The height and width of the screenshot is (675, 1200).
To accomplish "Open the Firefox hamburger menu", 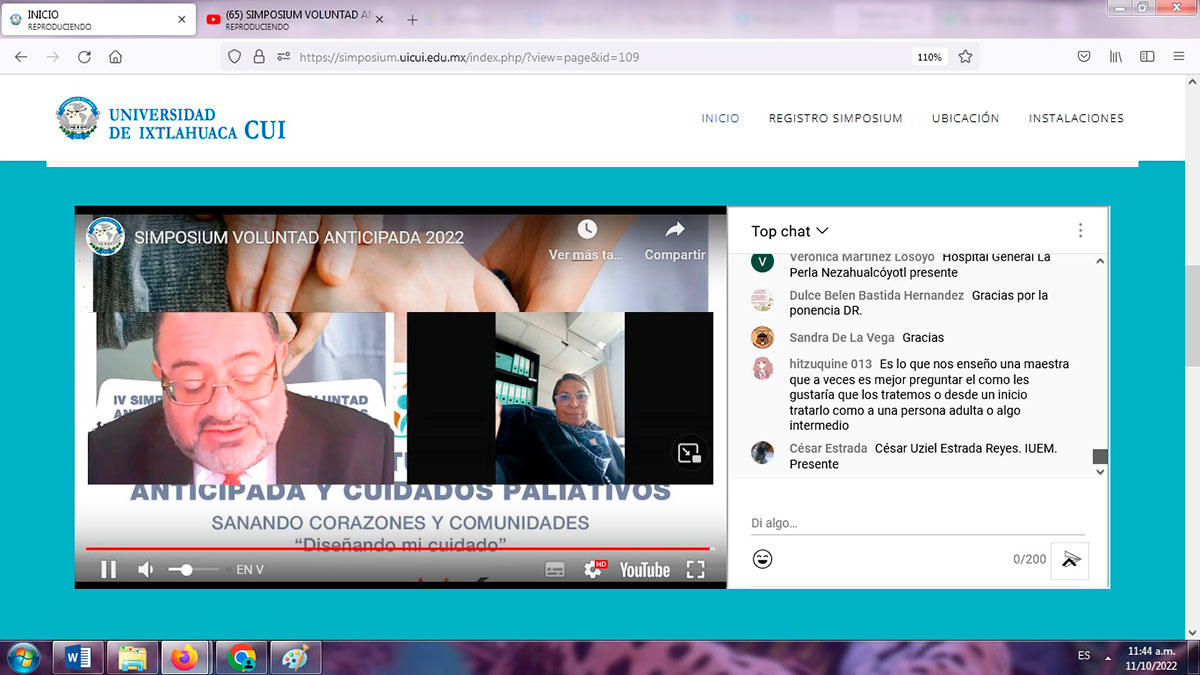I will click(1179, 57).
